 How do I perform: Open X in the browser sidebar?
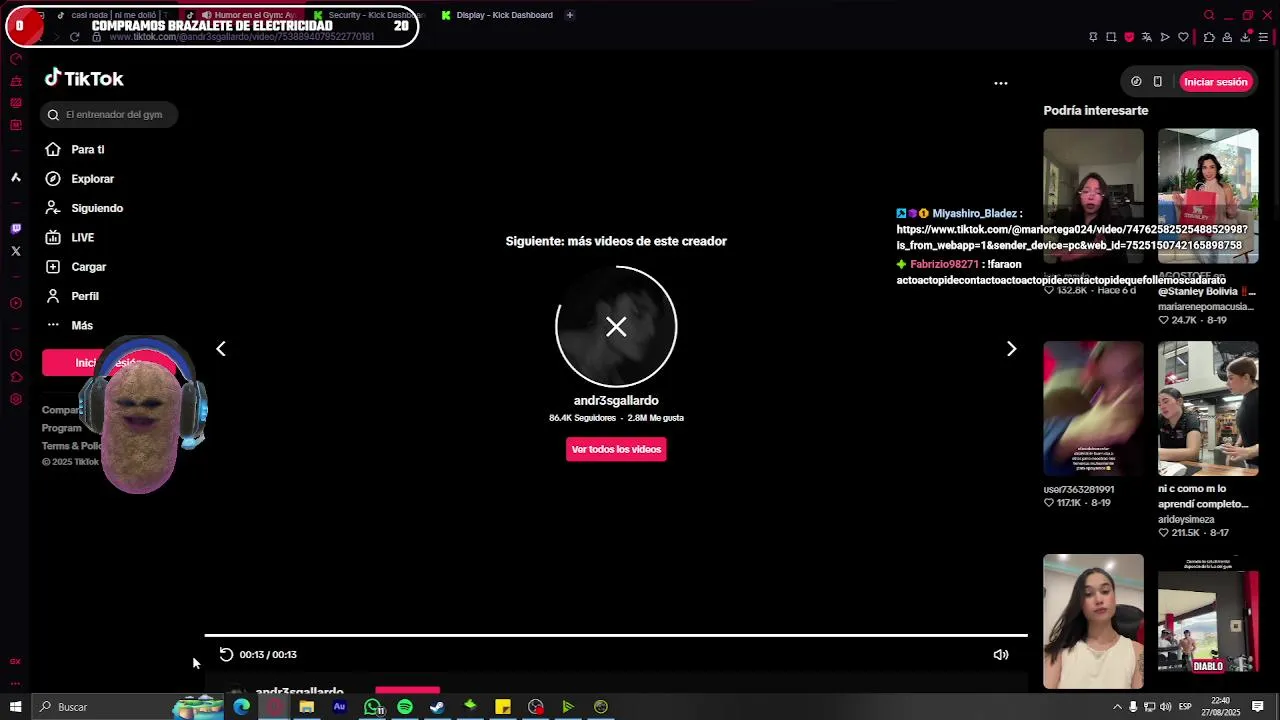click(x=16, y=251)
